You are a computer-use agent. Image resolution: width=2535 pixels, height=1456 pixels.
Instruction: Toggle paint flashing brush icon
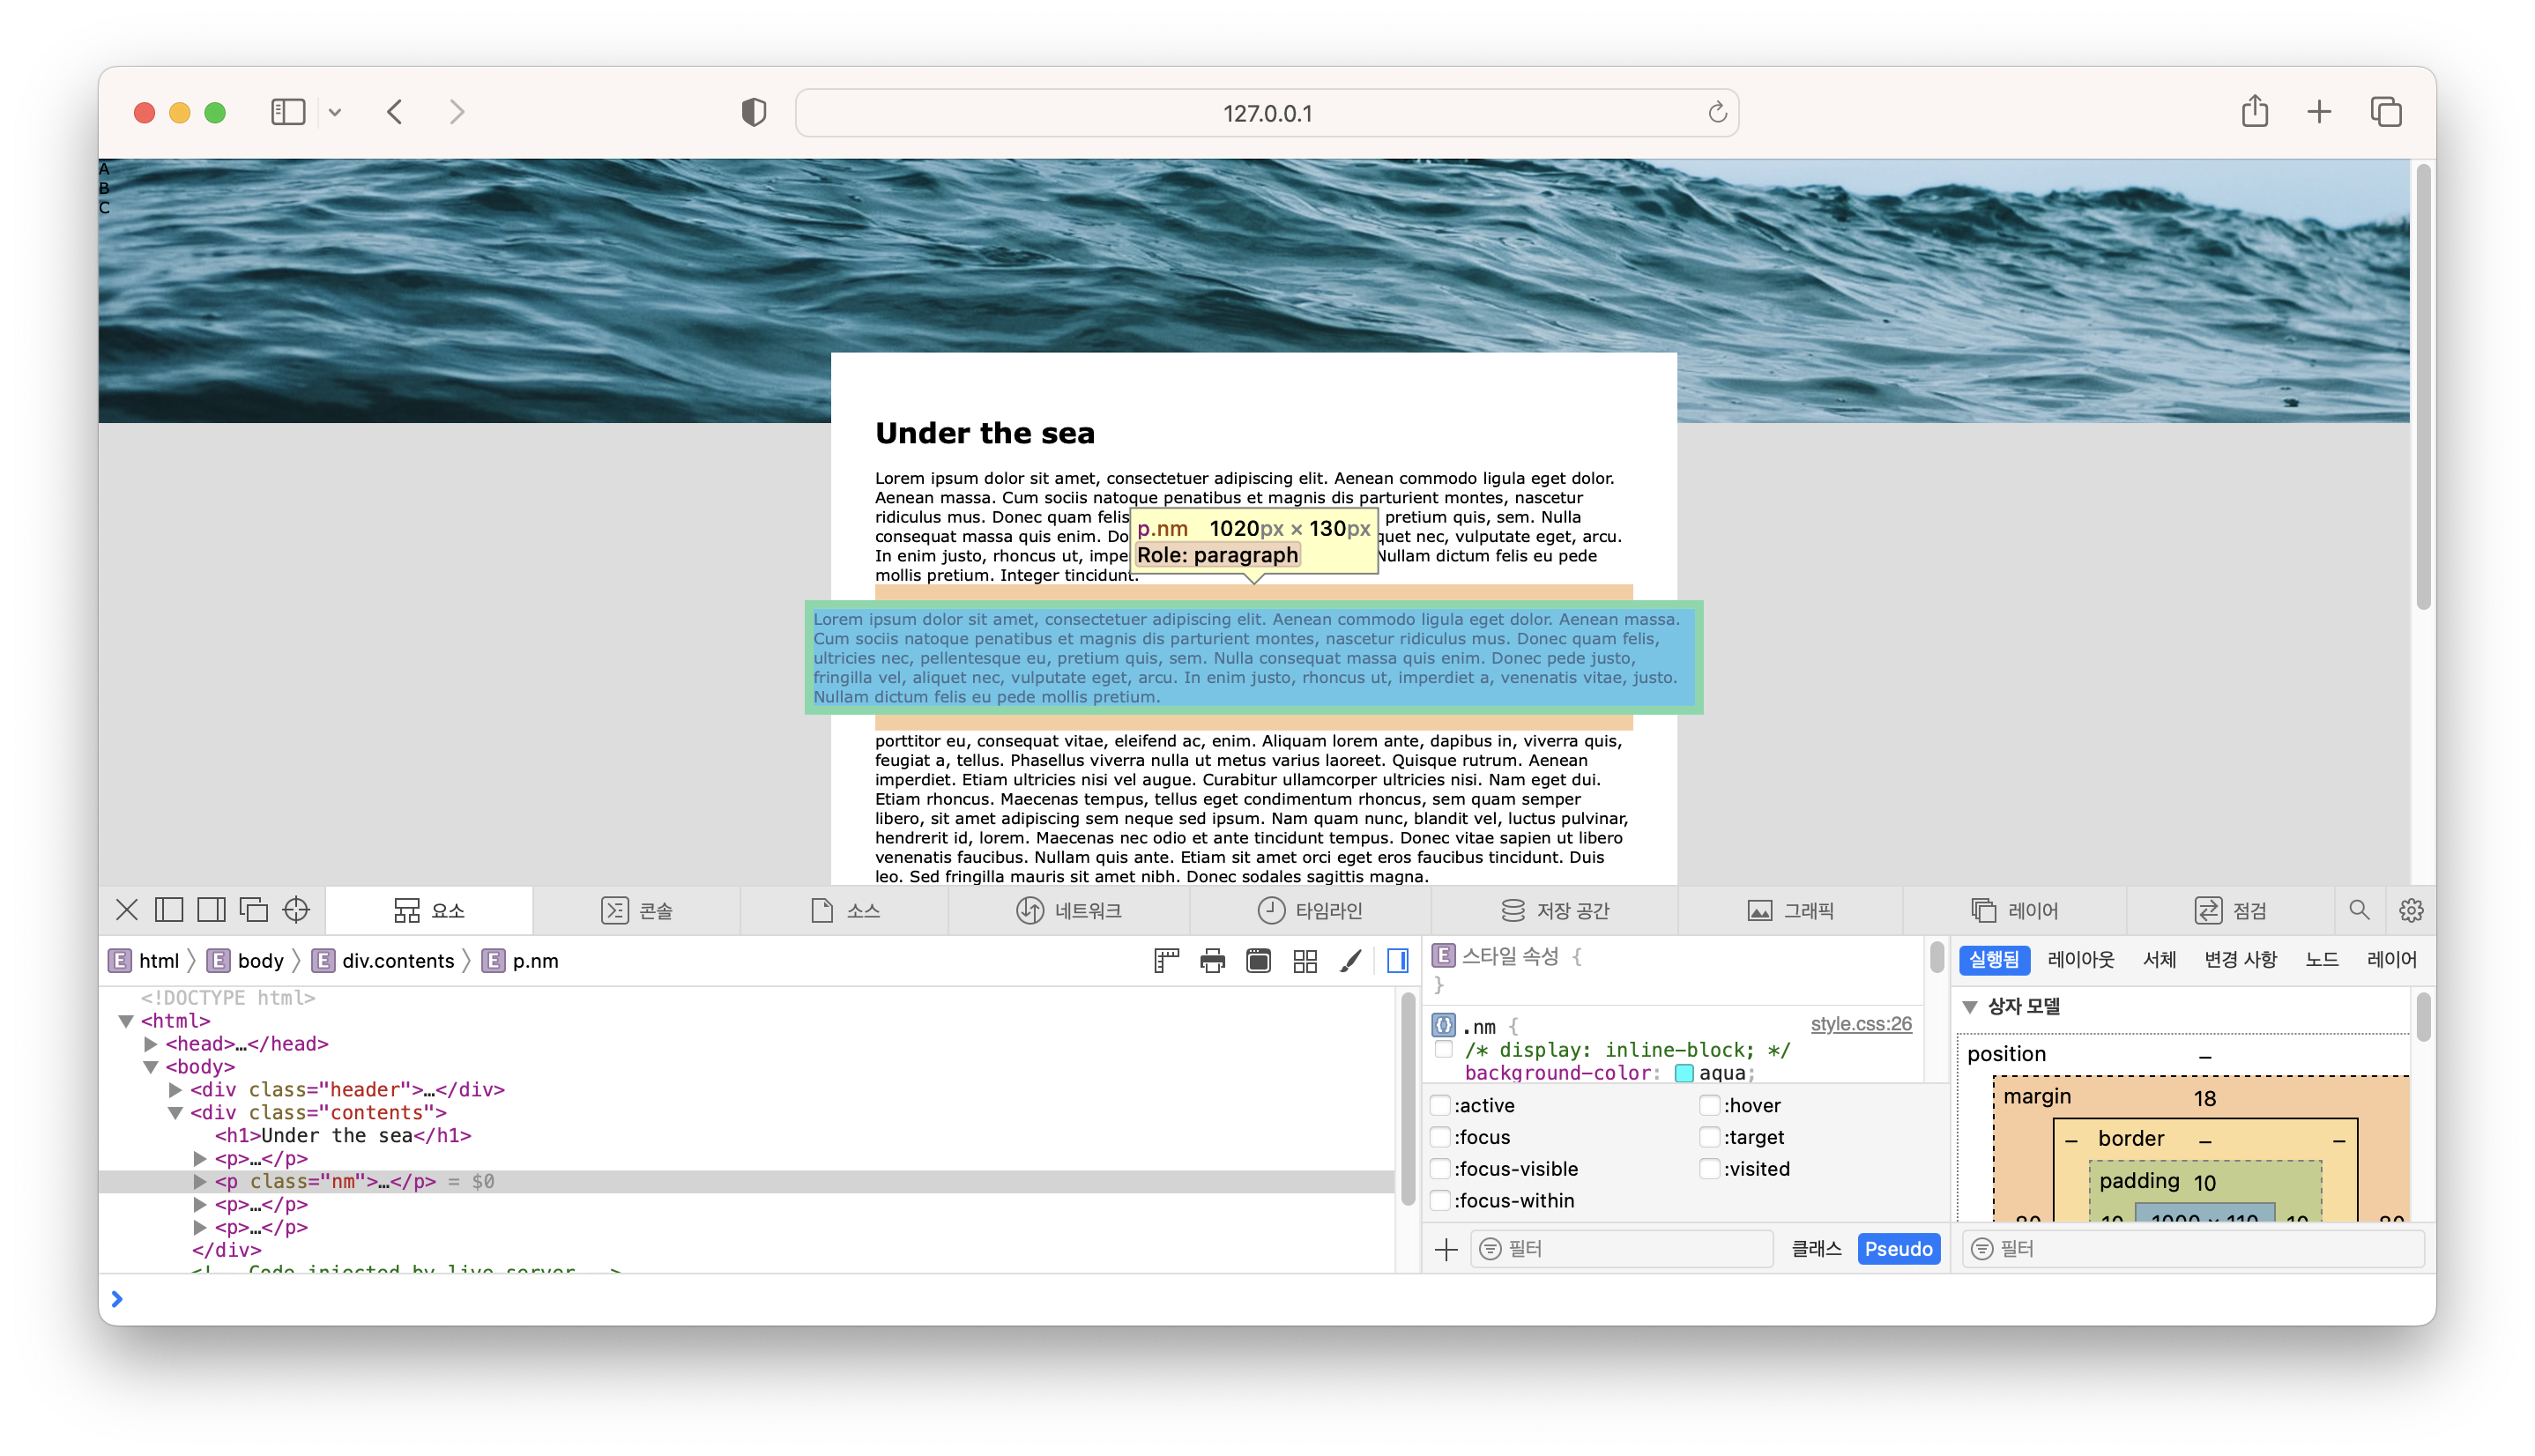1350,961
